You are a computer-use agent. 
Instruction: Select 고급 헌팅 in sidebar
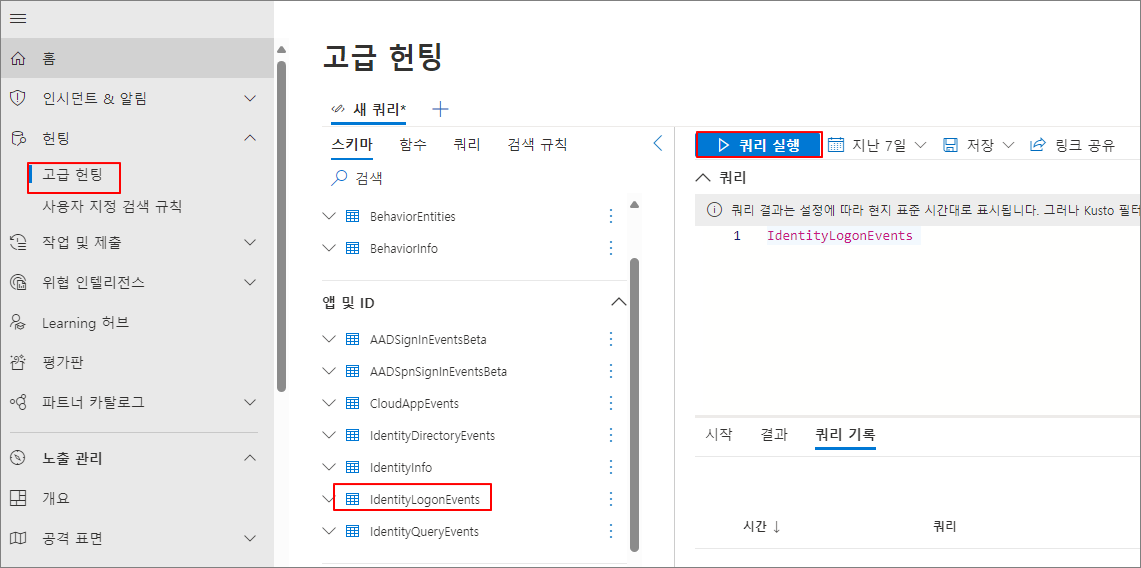coord(73,174)
